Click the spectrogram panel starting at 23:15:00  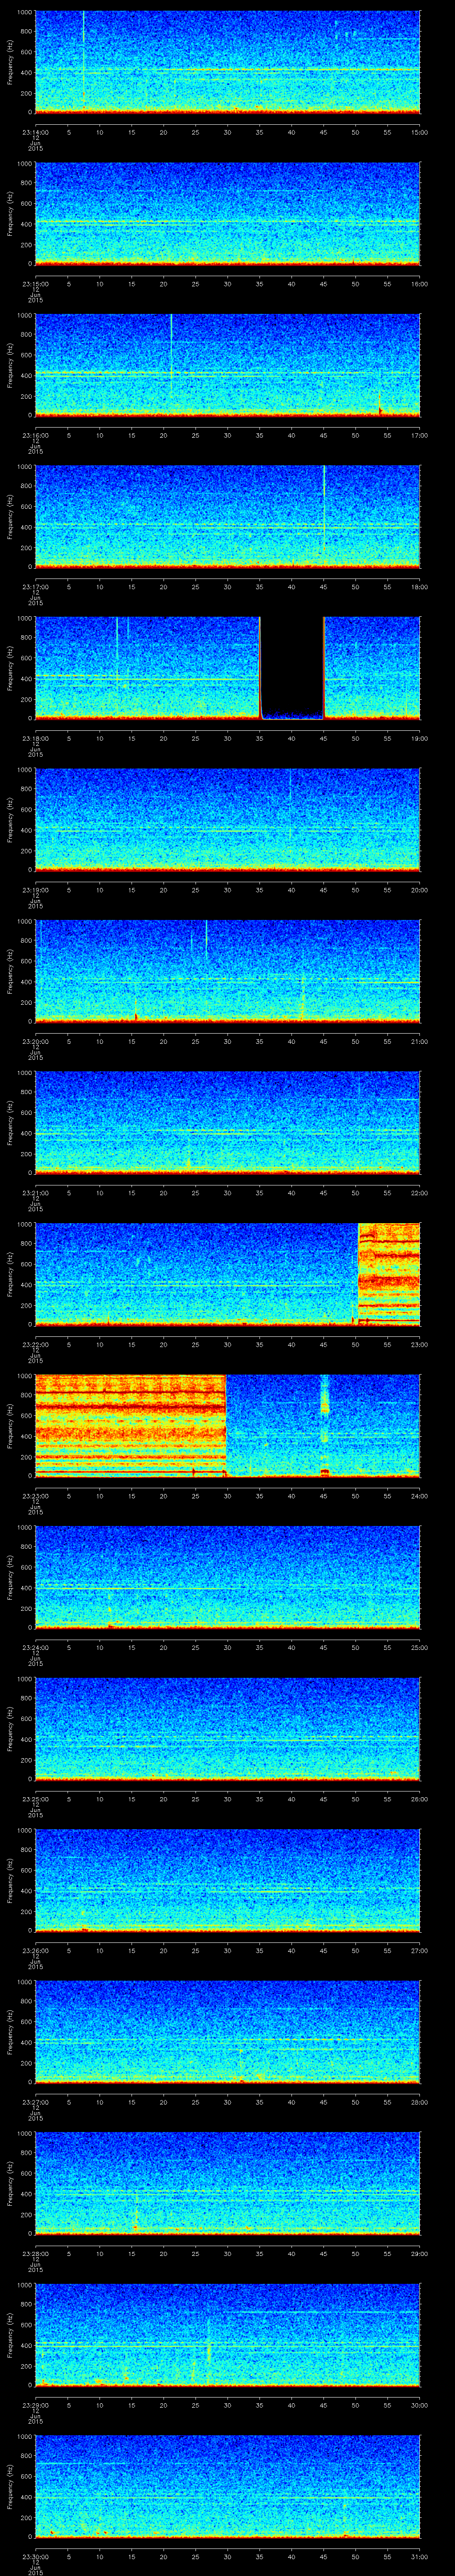click(227, 214)
